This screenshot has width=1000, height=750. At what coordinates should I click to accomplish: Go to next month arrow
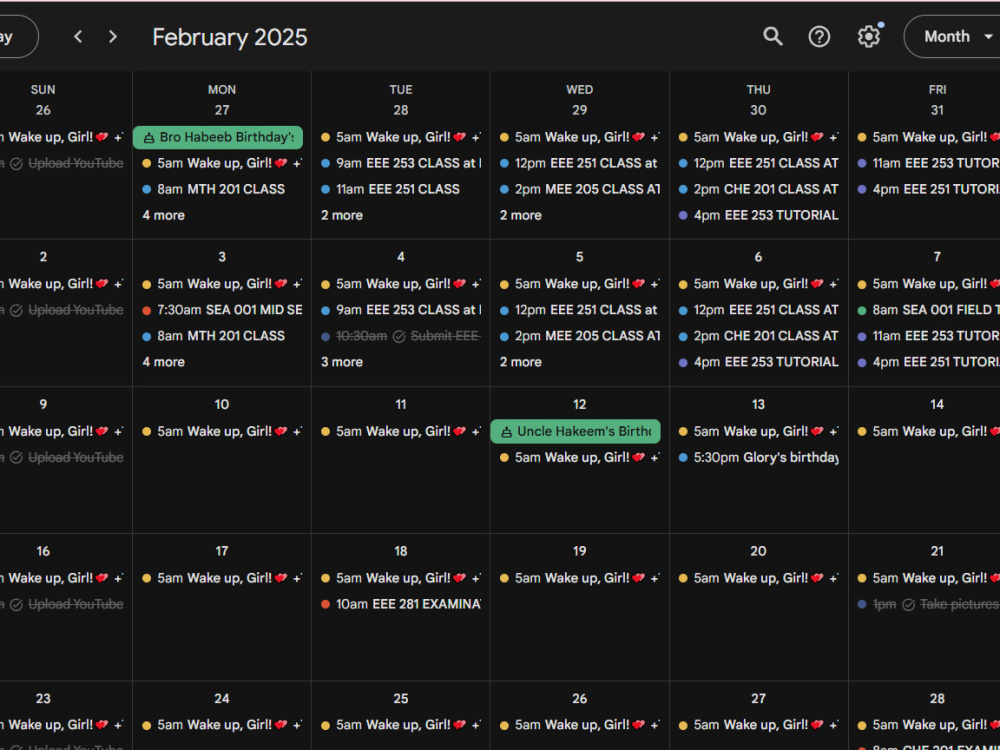113,36
